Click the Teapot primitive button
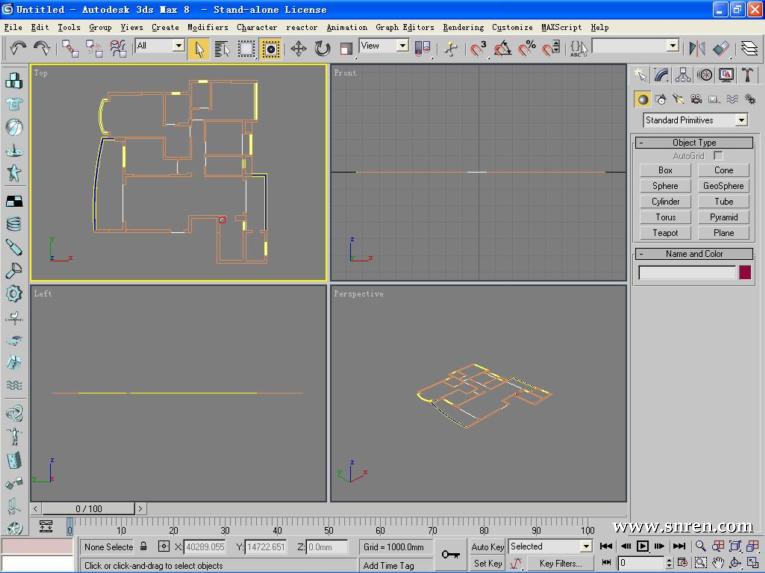Screen dimensions: 765x573 click(665, 233)
